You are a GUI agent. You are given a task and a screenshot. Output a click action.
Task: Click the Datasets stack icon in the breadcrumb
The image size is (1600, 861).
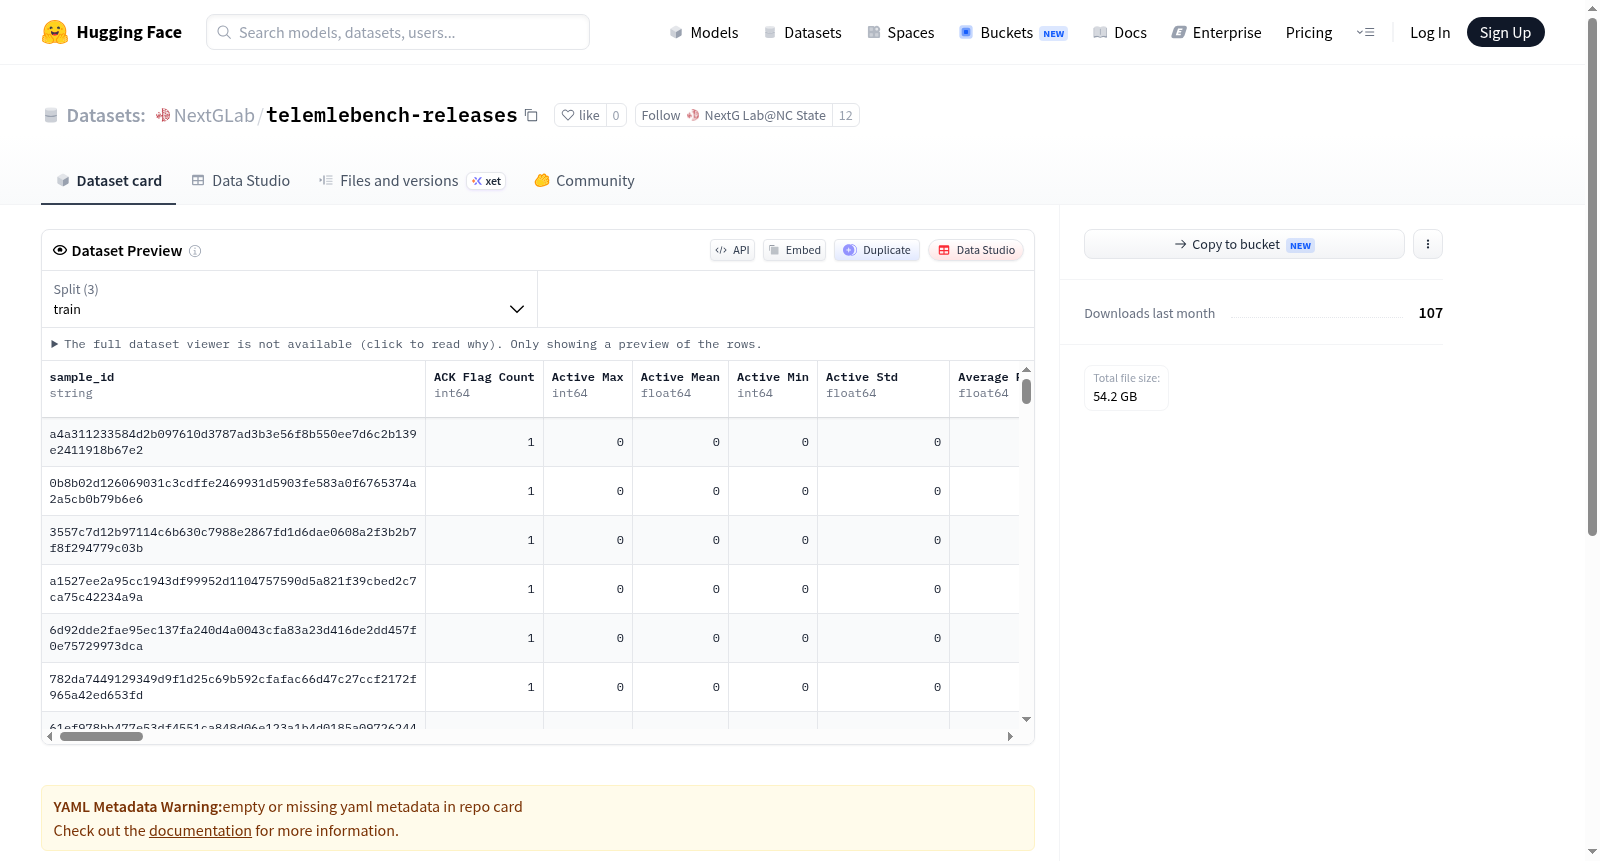51,116
